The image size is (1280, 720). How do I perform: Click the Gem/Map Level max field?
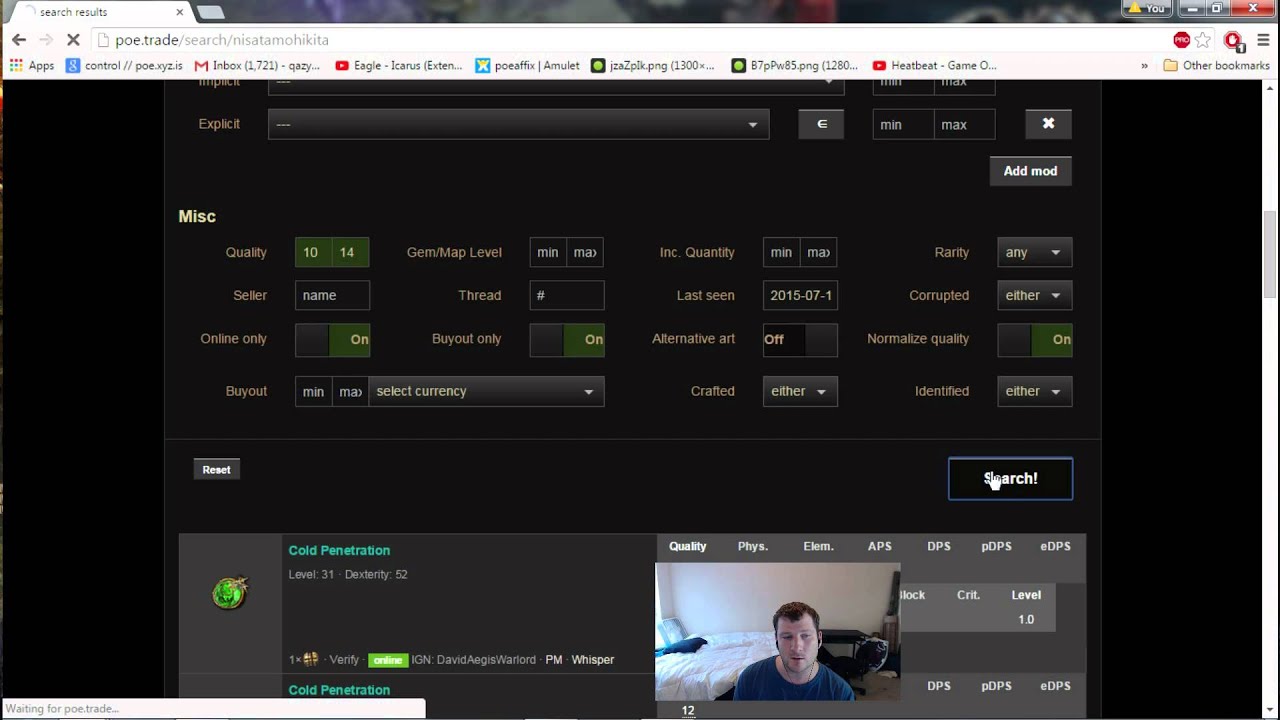(x=585, y=252)
